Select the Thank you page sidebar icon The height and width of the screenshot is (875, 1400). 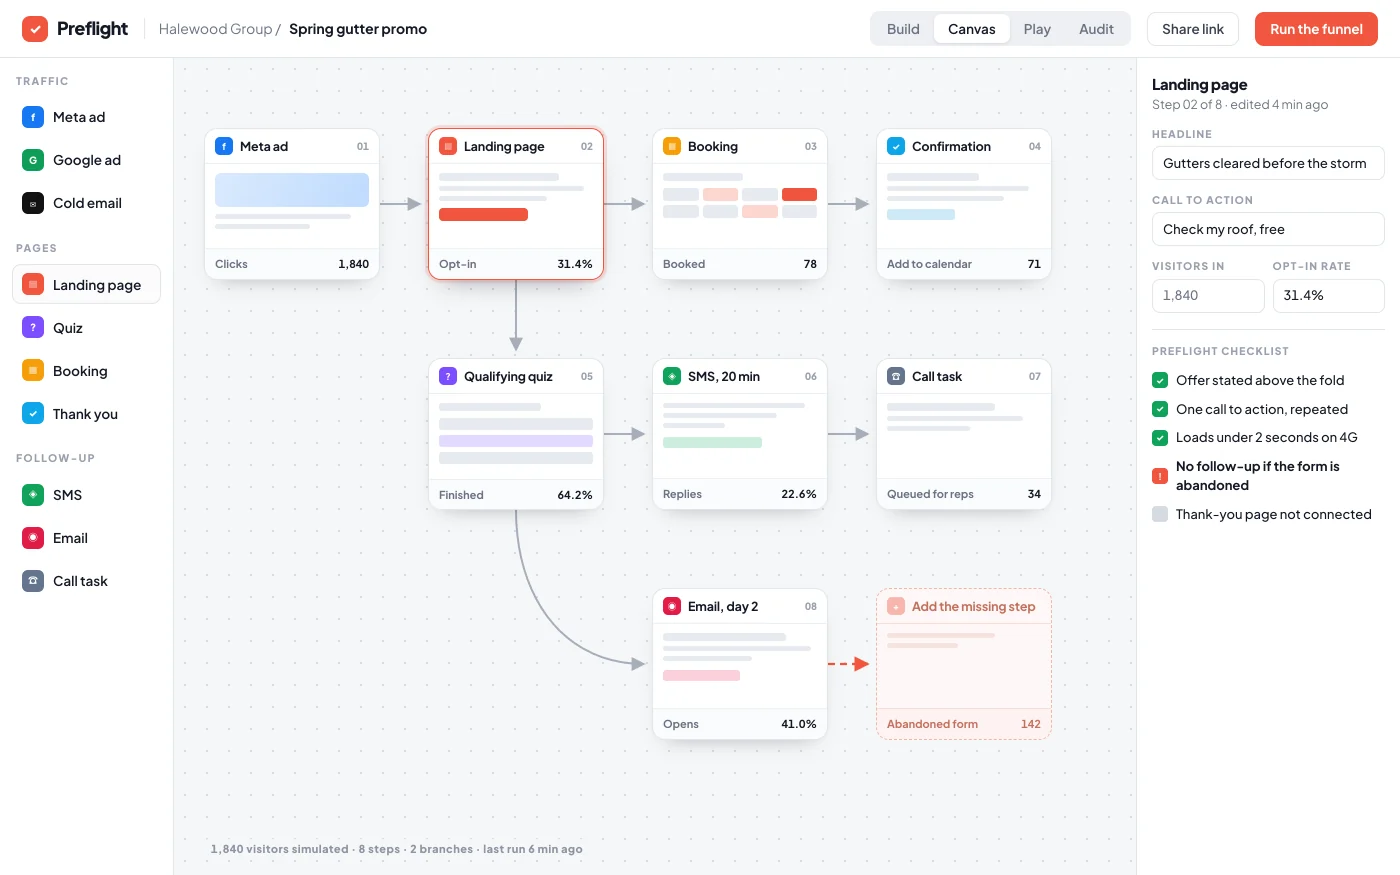coord(33,414)
